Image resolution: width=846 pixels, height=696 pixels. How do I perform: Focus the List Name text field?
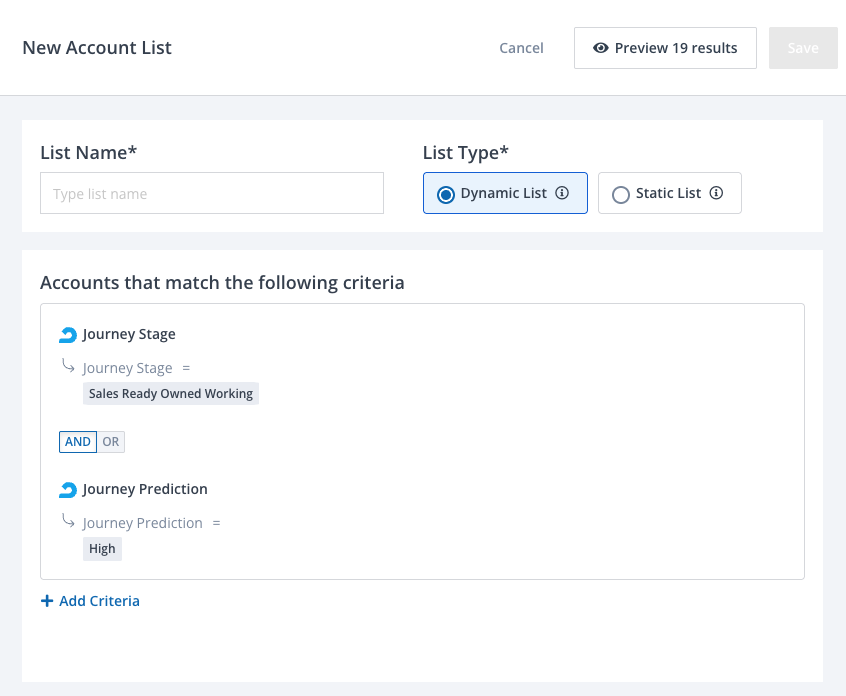pos(212,194)
